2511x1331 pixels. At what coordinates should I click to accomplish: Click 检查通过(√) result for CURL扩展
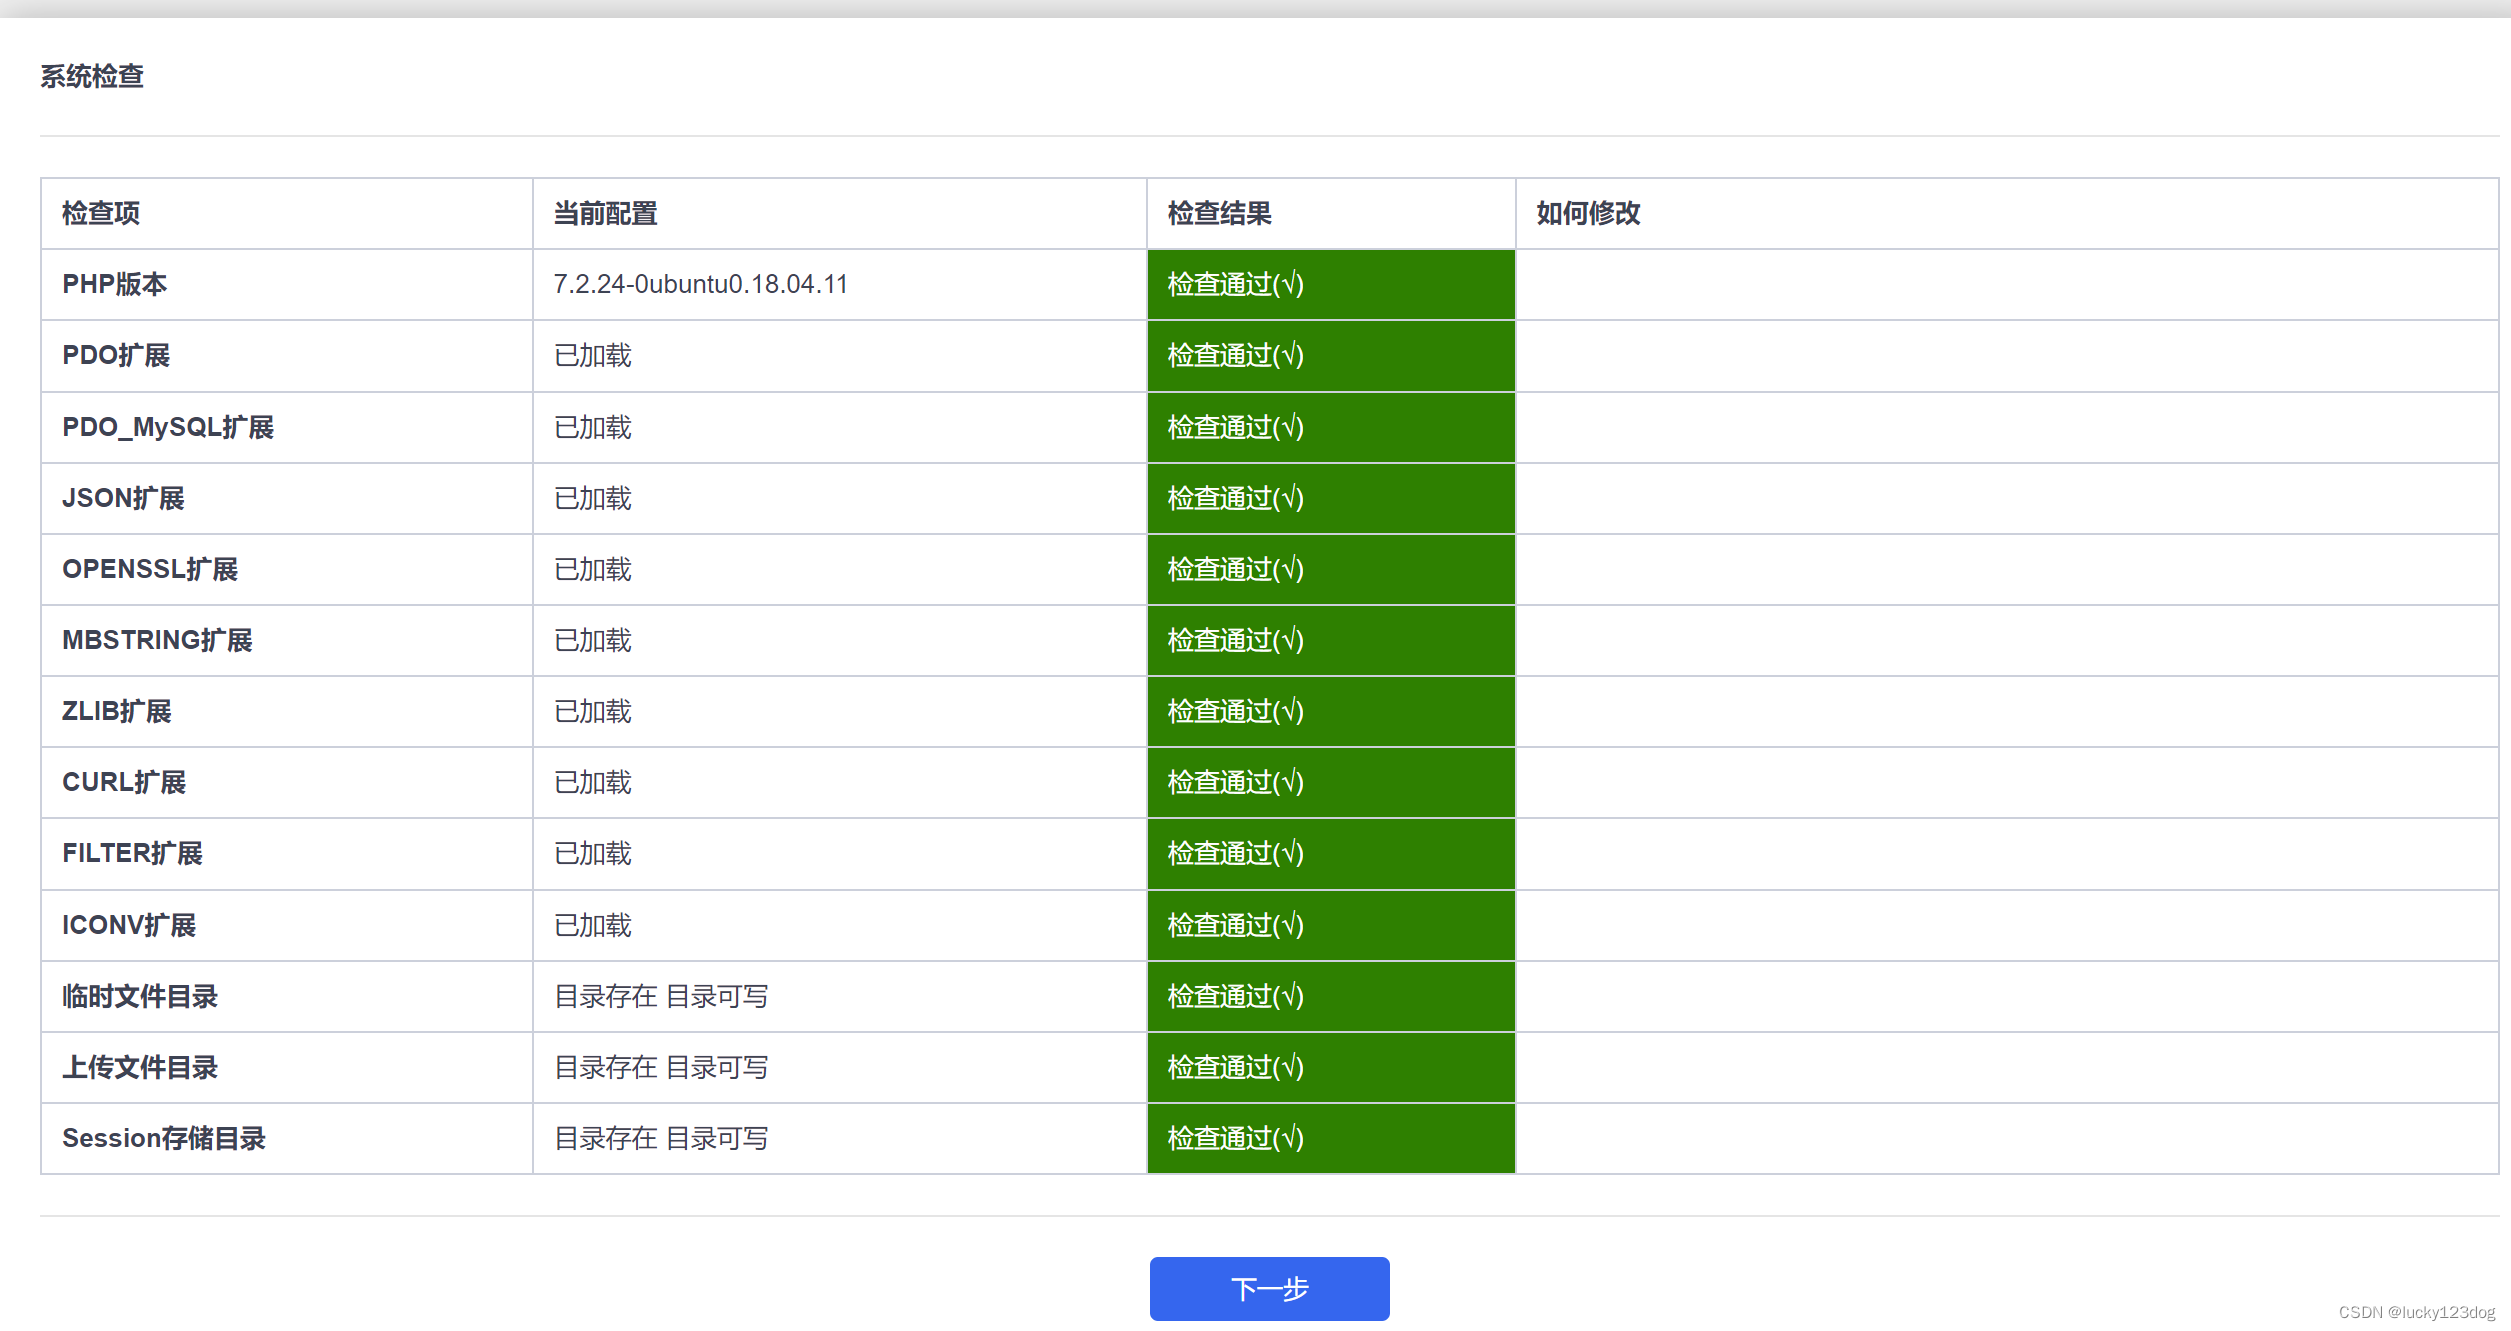pos(1331,782)
